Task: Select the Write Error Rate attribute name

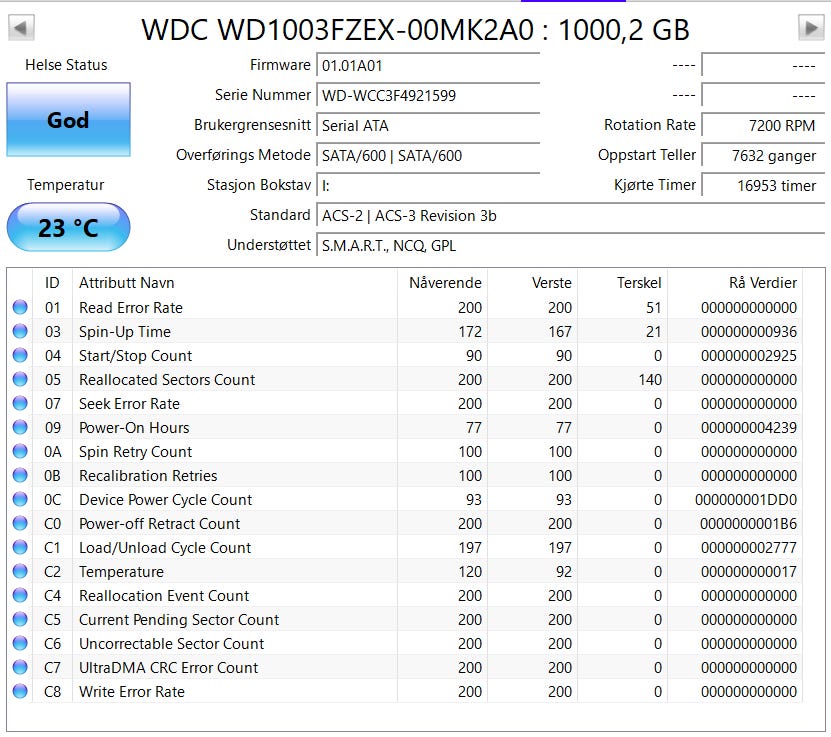Action: pyautogui.click(x=131, y=691)
